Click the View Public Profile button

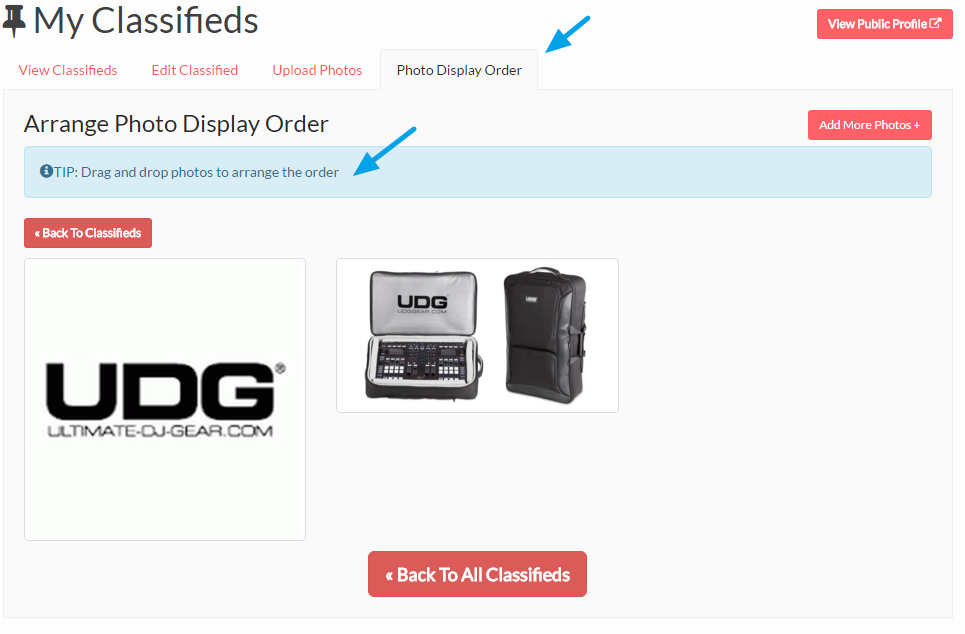[884, 24]
